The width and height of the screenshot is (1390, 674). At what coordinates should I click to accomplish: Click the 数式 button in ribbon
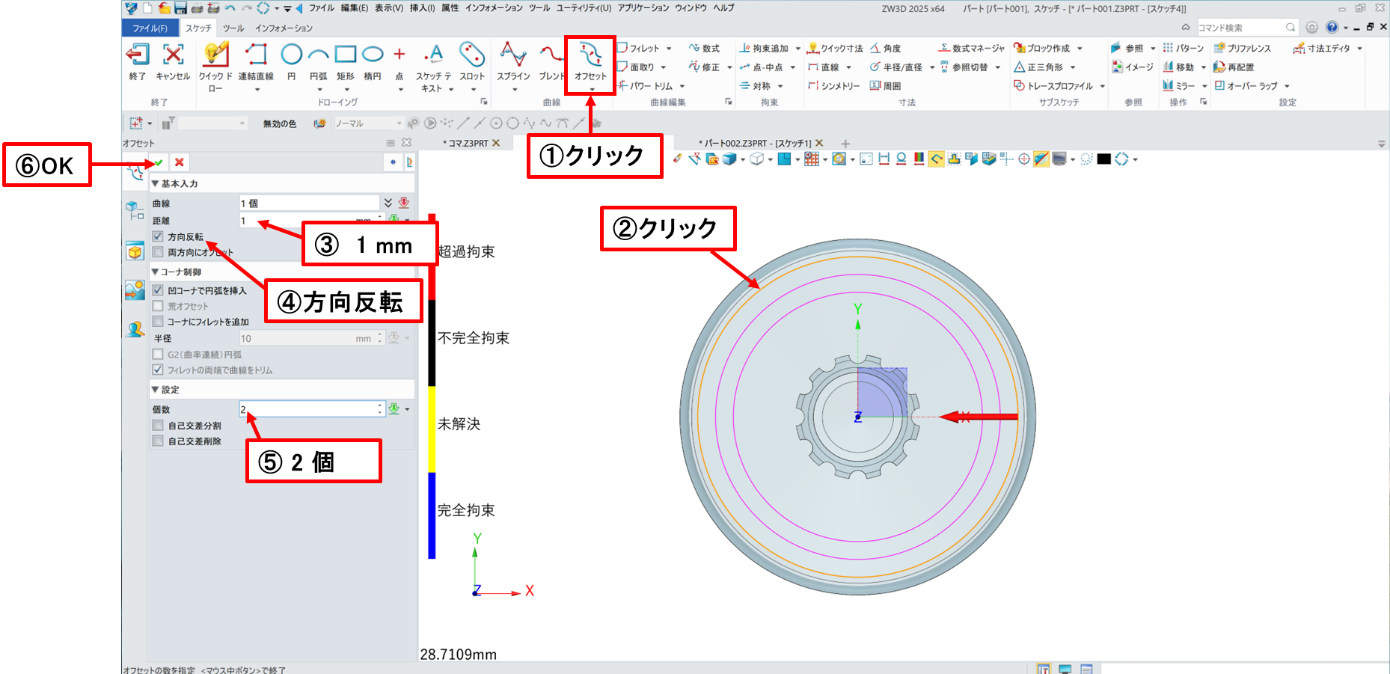[x=705, y=48]
